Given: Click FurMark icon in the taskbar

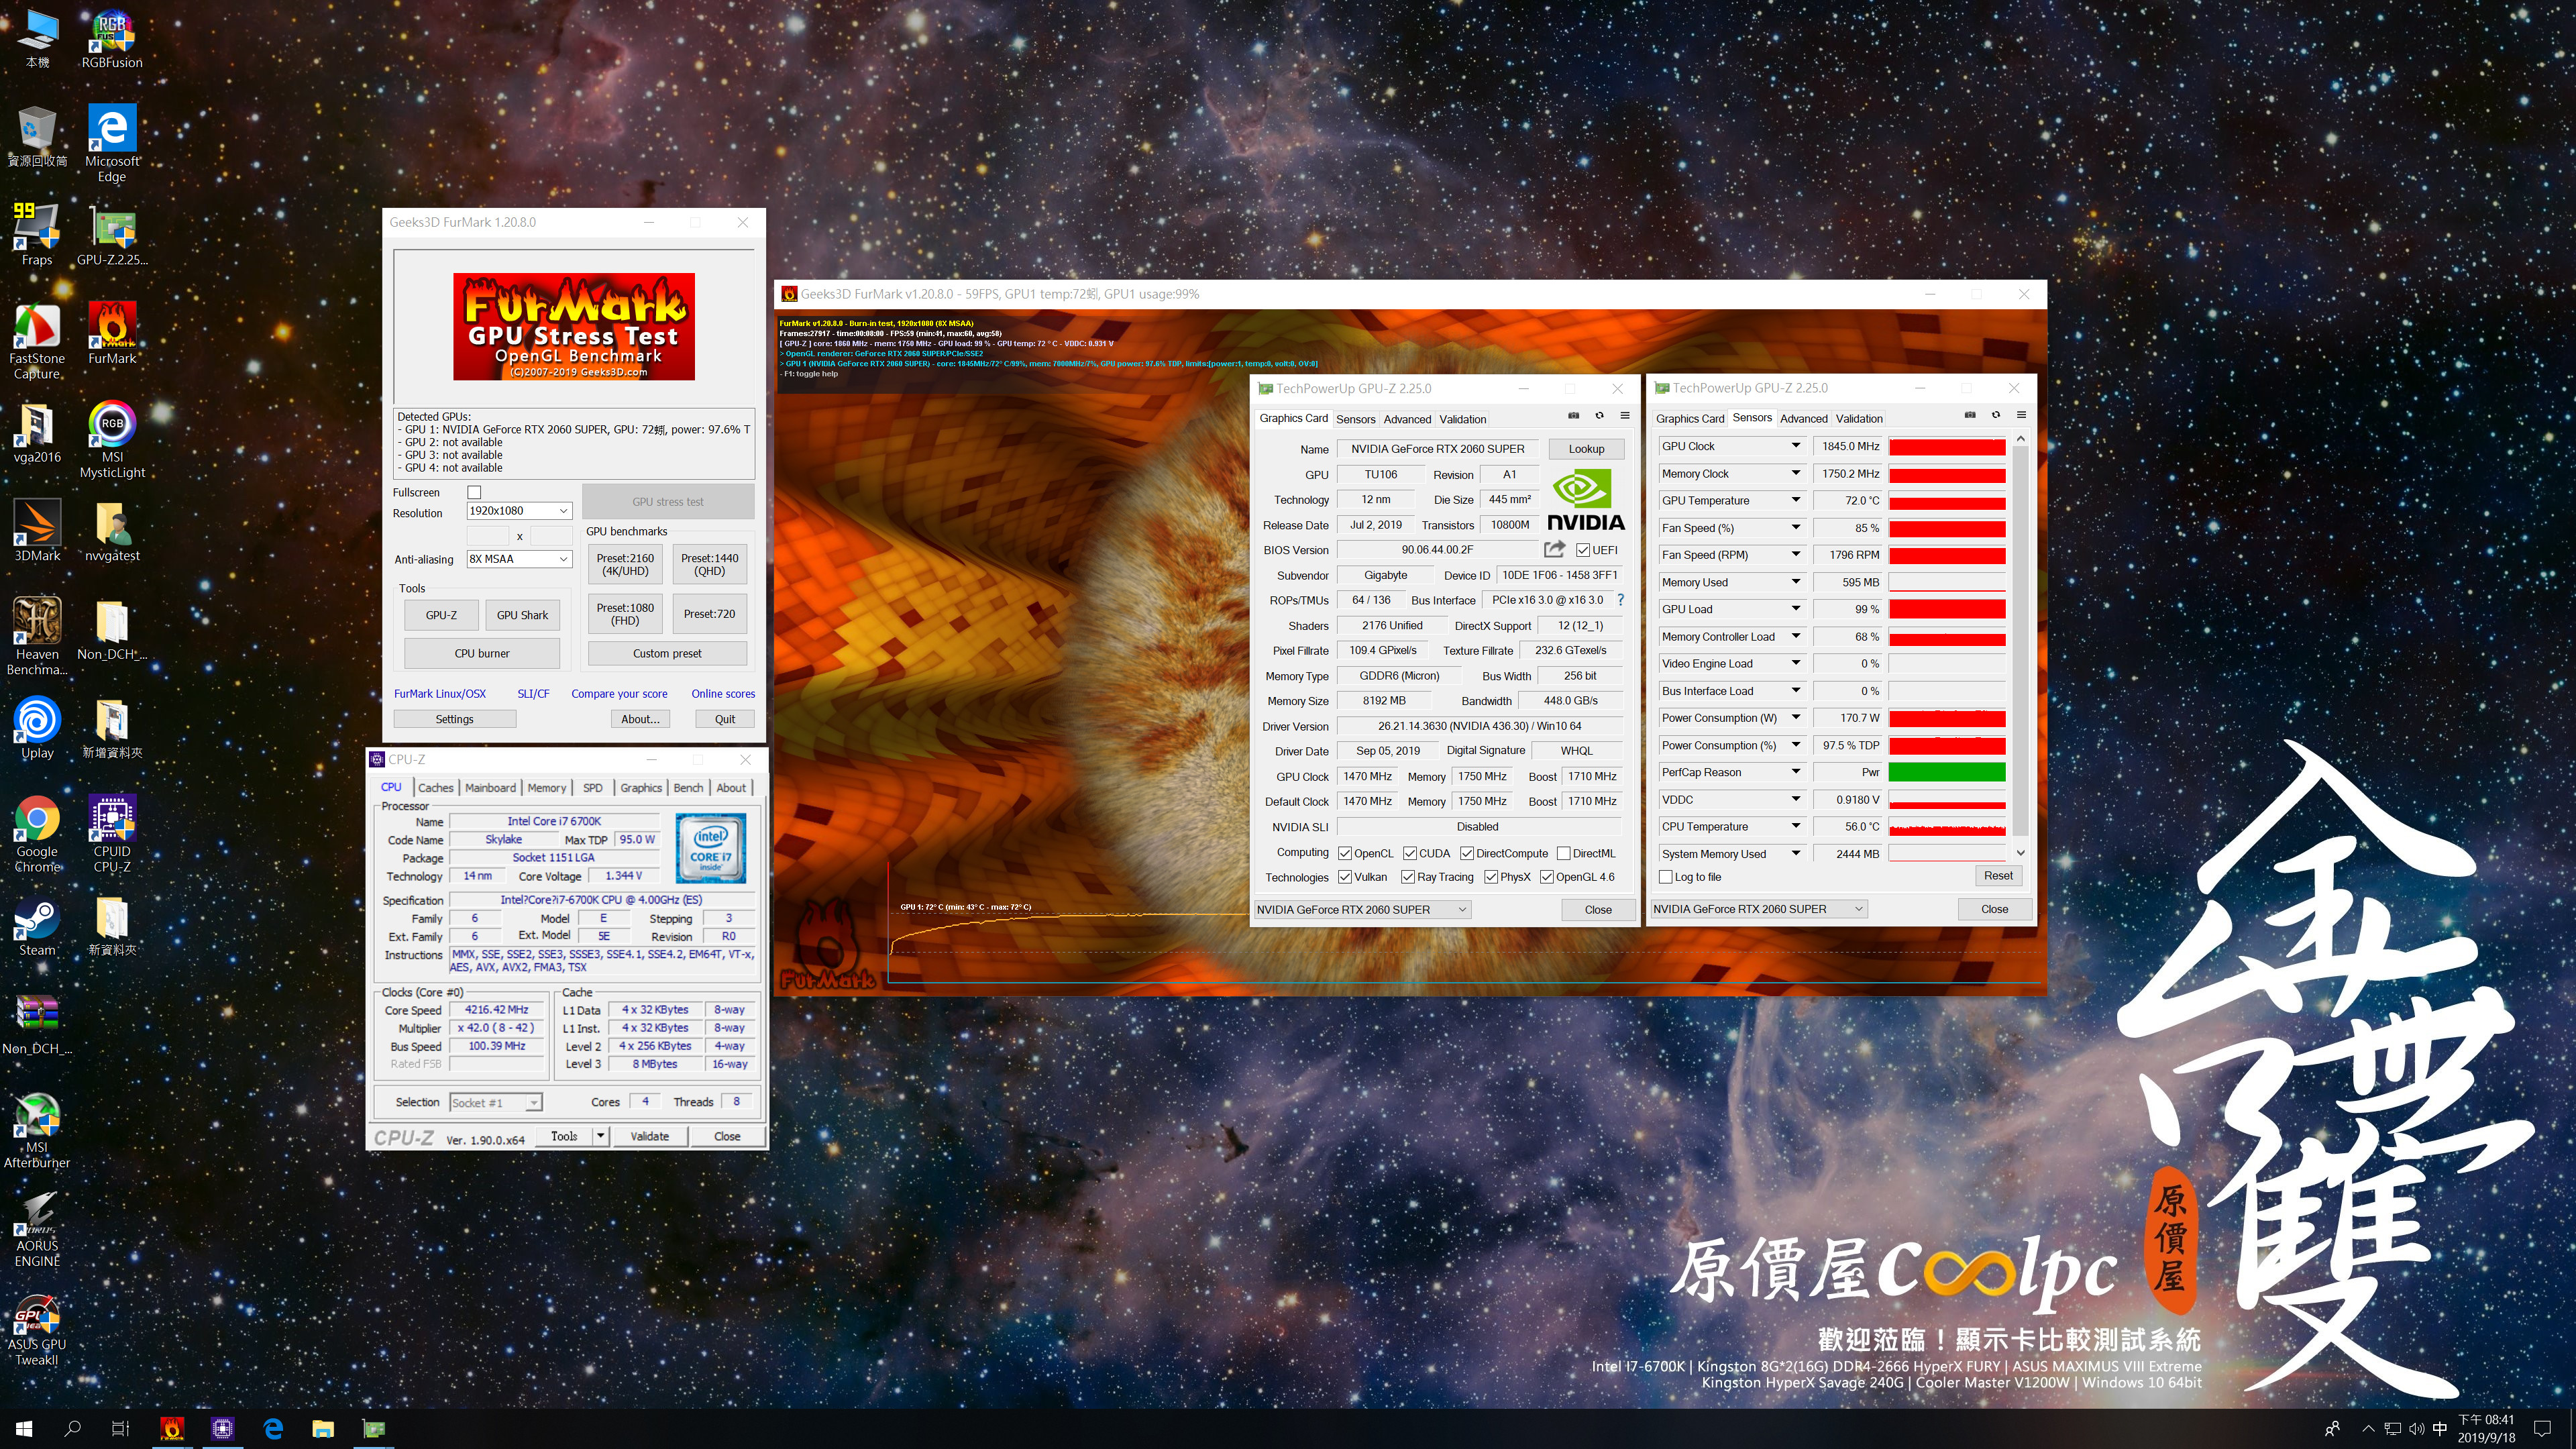Looking at the screenshot, I should tap(172, 1428).
